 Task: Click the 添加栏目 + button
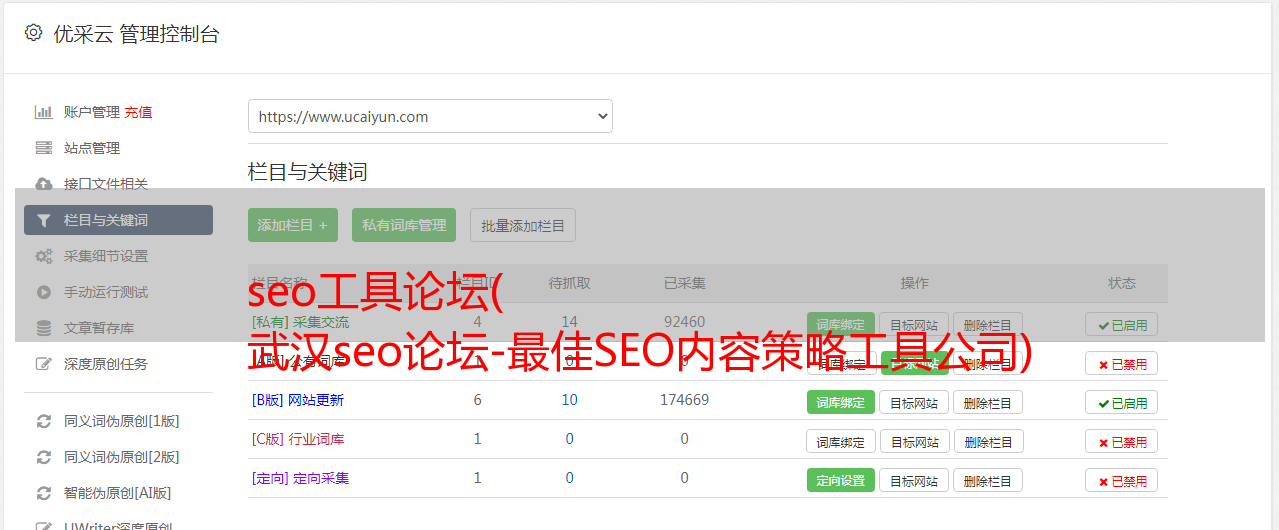click(293, 225)
